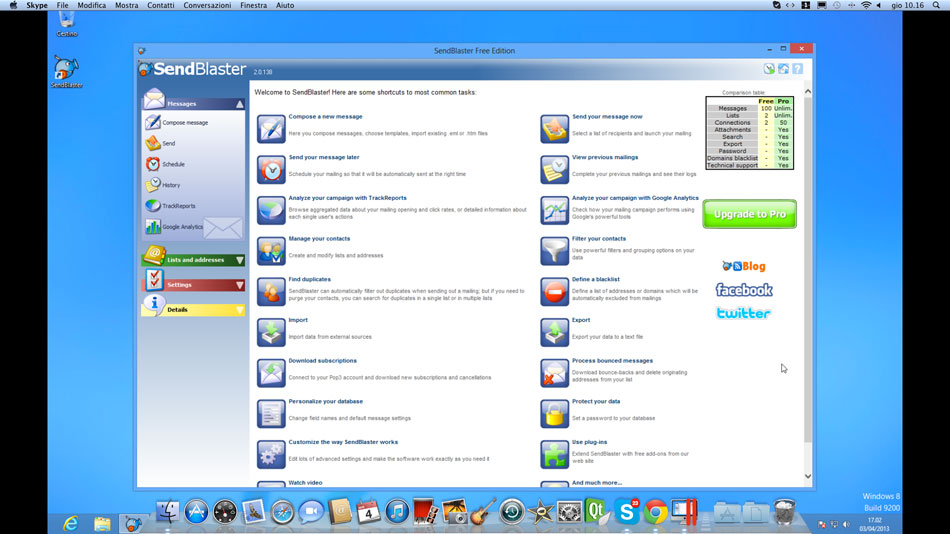Collapse the Messages panel section
Screen dimensions: 950x534
(x=240, y=104)
